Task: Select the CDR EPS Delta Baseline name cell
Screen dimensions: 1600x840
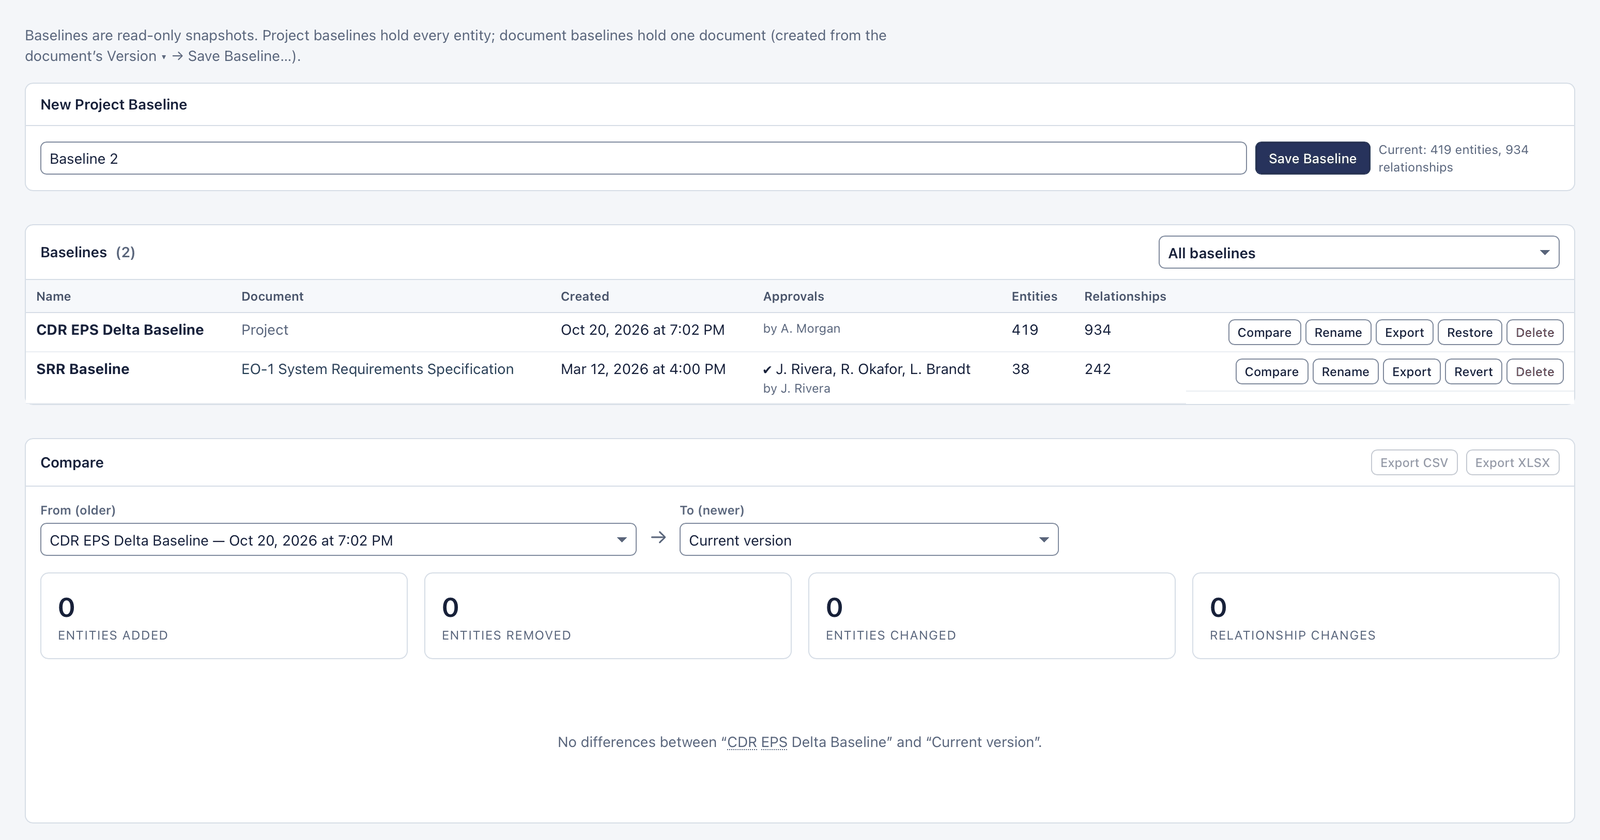Action: pos(120,330)
